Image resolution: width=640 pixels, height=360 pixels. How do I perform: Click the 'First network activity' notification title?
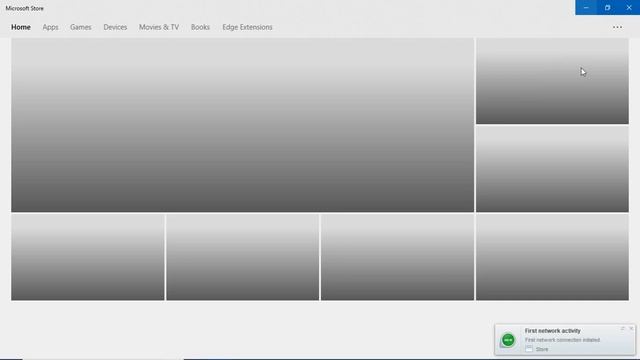(x=552, y=331)
